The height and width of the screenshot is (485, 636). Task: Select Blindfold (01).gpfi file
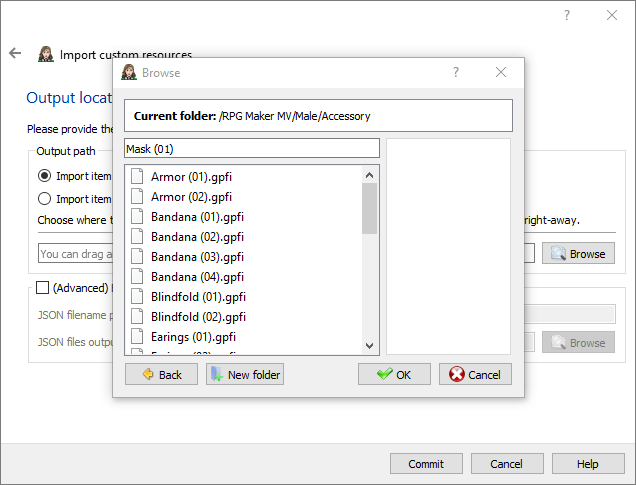coord(198,296)
